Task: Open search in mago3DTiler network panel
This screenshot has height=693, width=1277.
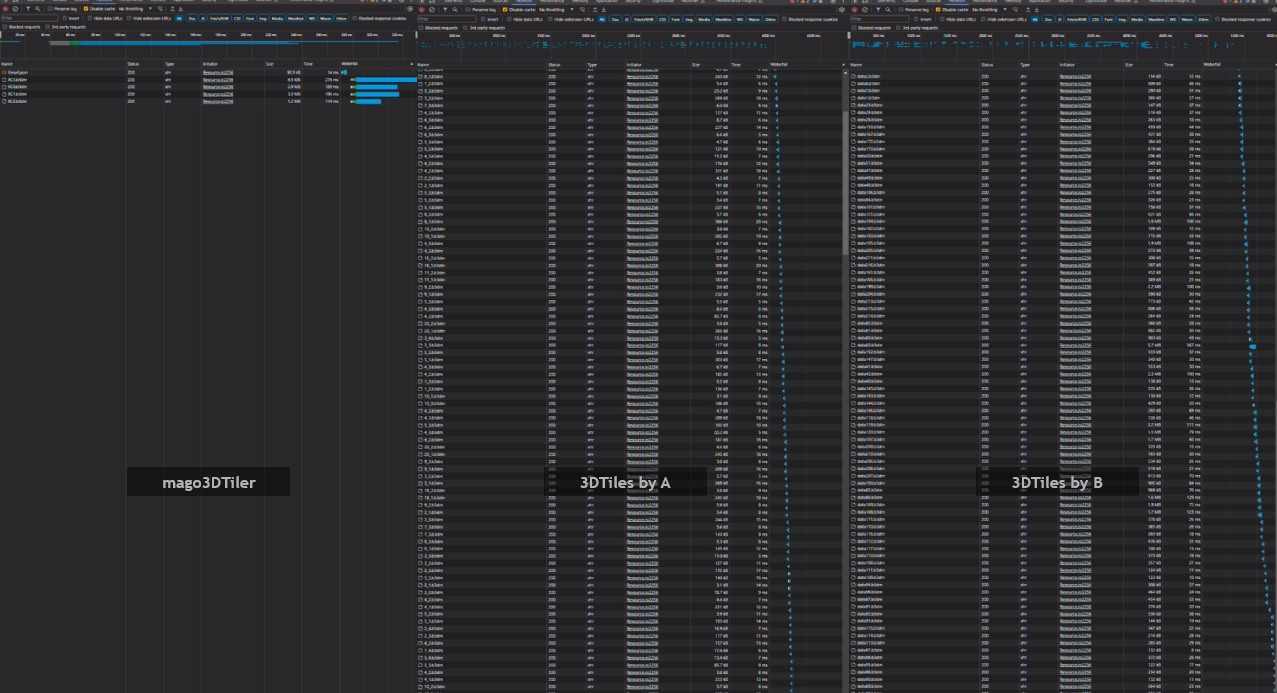Action: [38, 9]
